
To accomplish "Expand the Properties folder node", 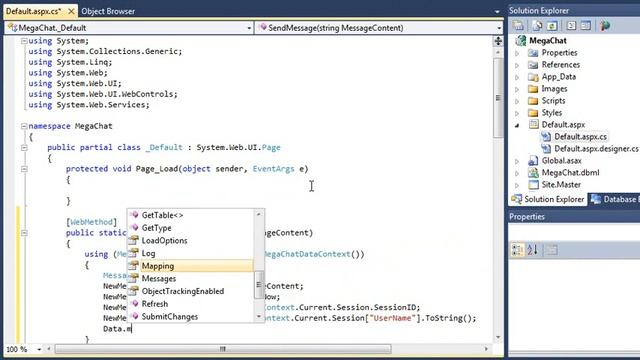I will (x=517, y=53).
